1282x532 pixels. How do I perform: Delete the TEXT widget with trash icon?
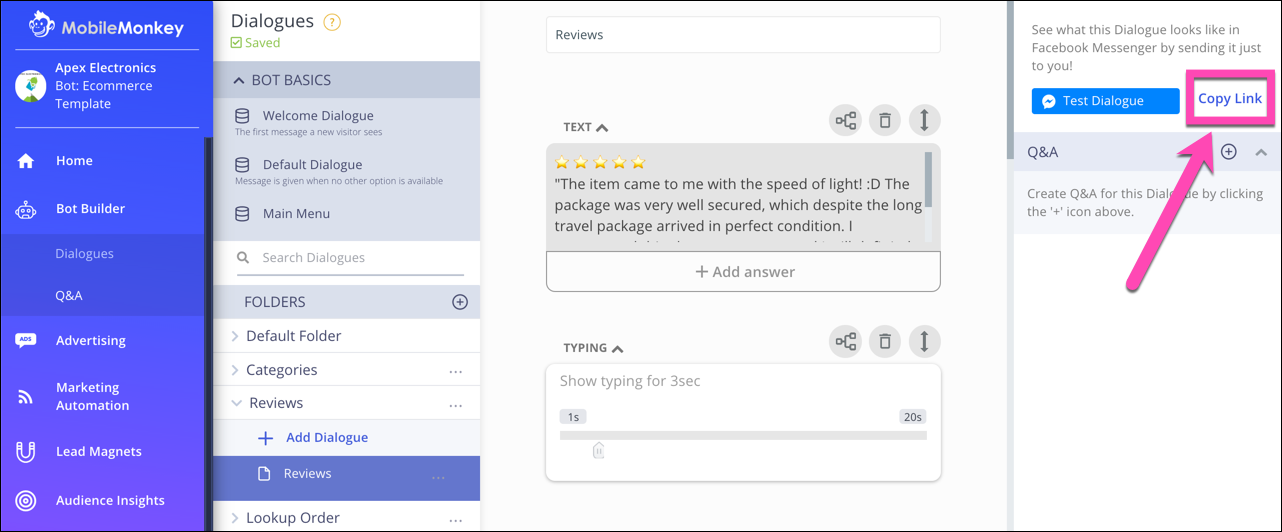click(x=885, y=121)
